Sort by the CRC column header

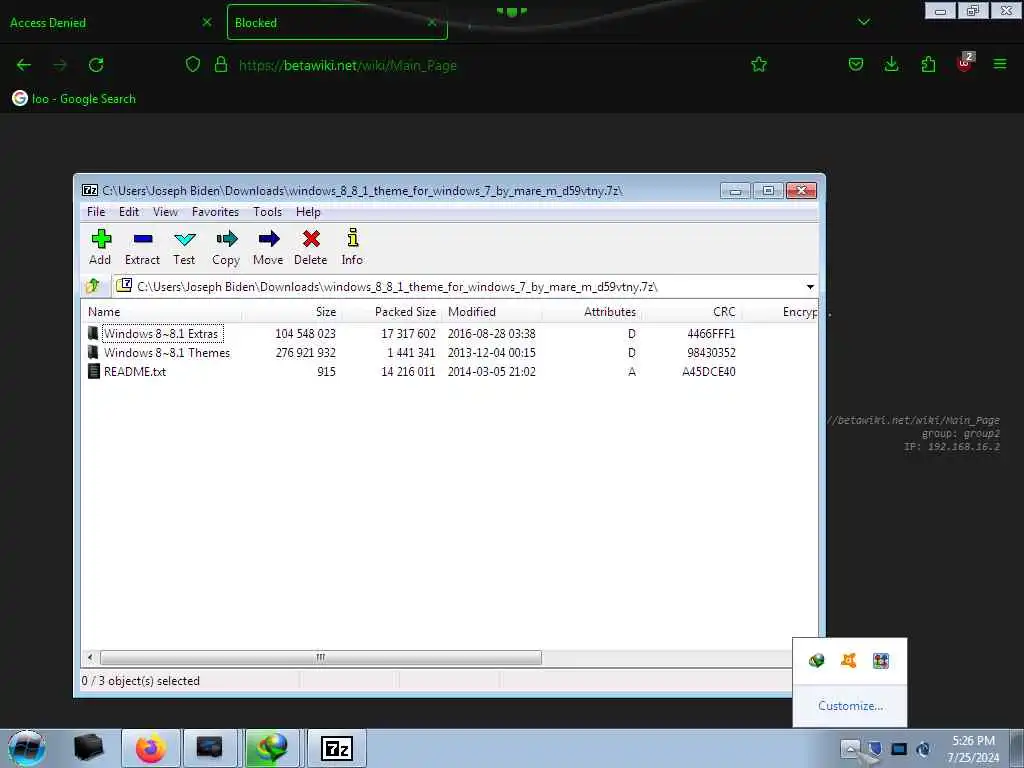pyautogui.click(x=692, y=312)
